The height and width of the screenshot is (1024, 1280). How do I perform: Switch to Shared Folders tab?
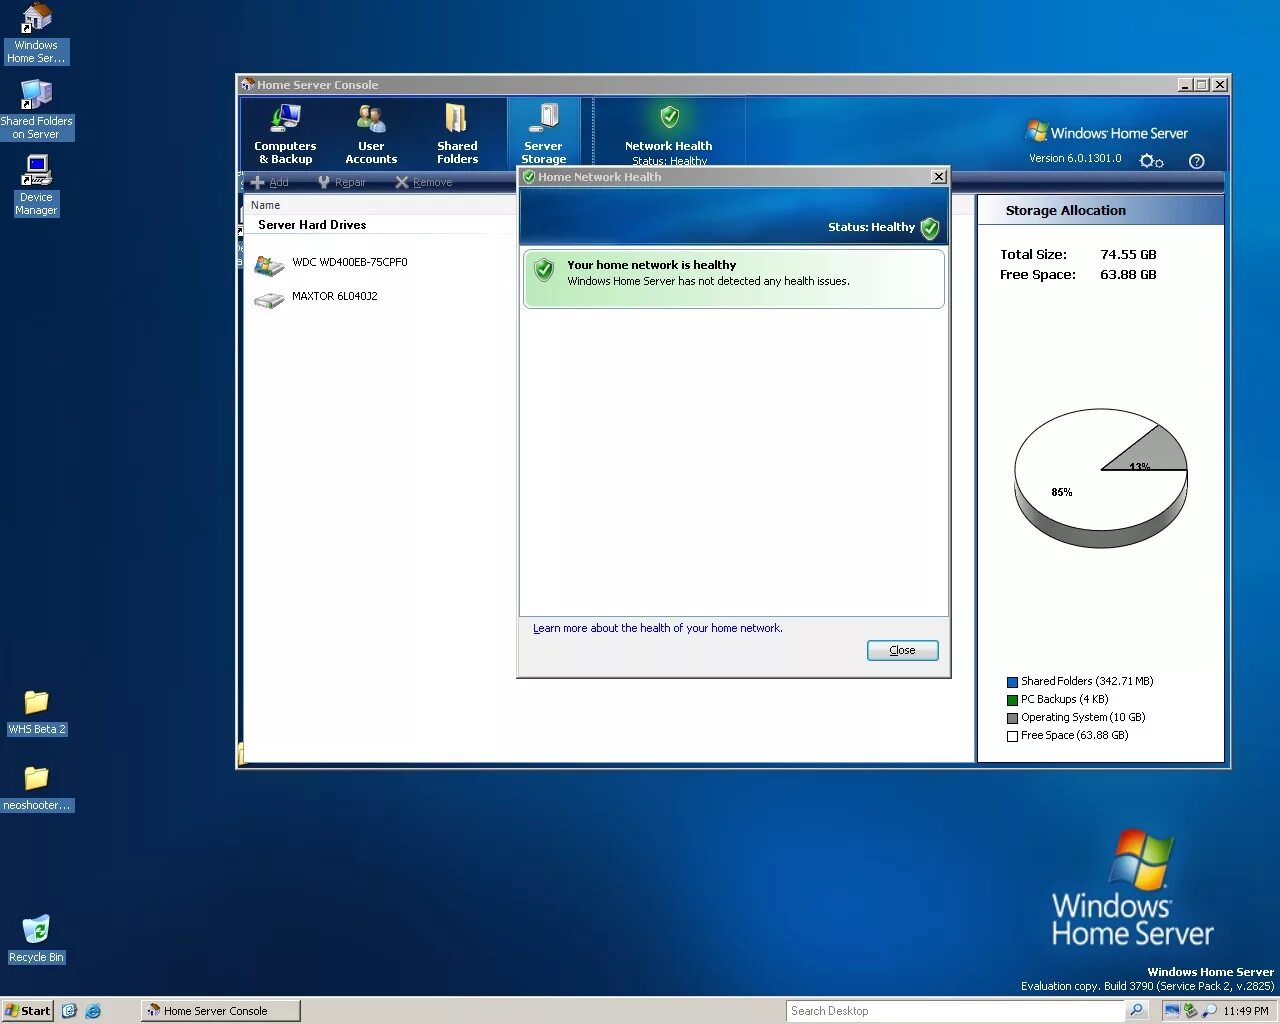(x=457, y=133)
